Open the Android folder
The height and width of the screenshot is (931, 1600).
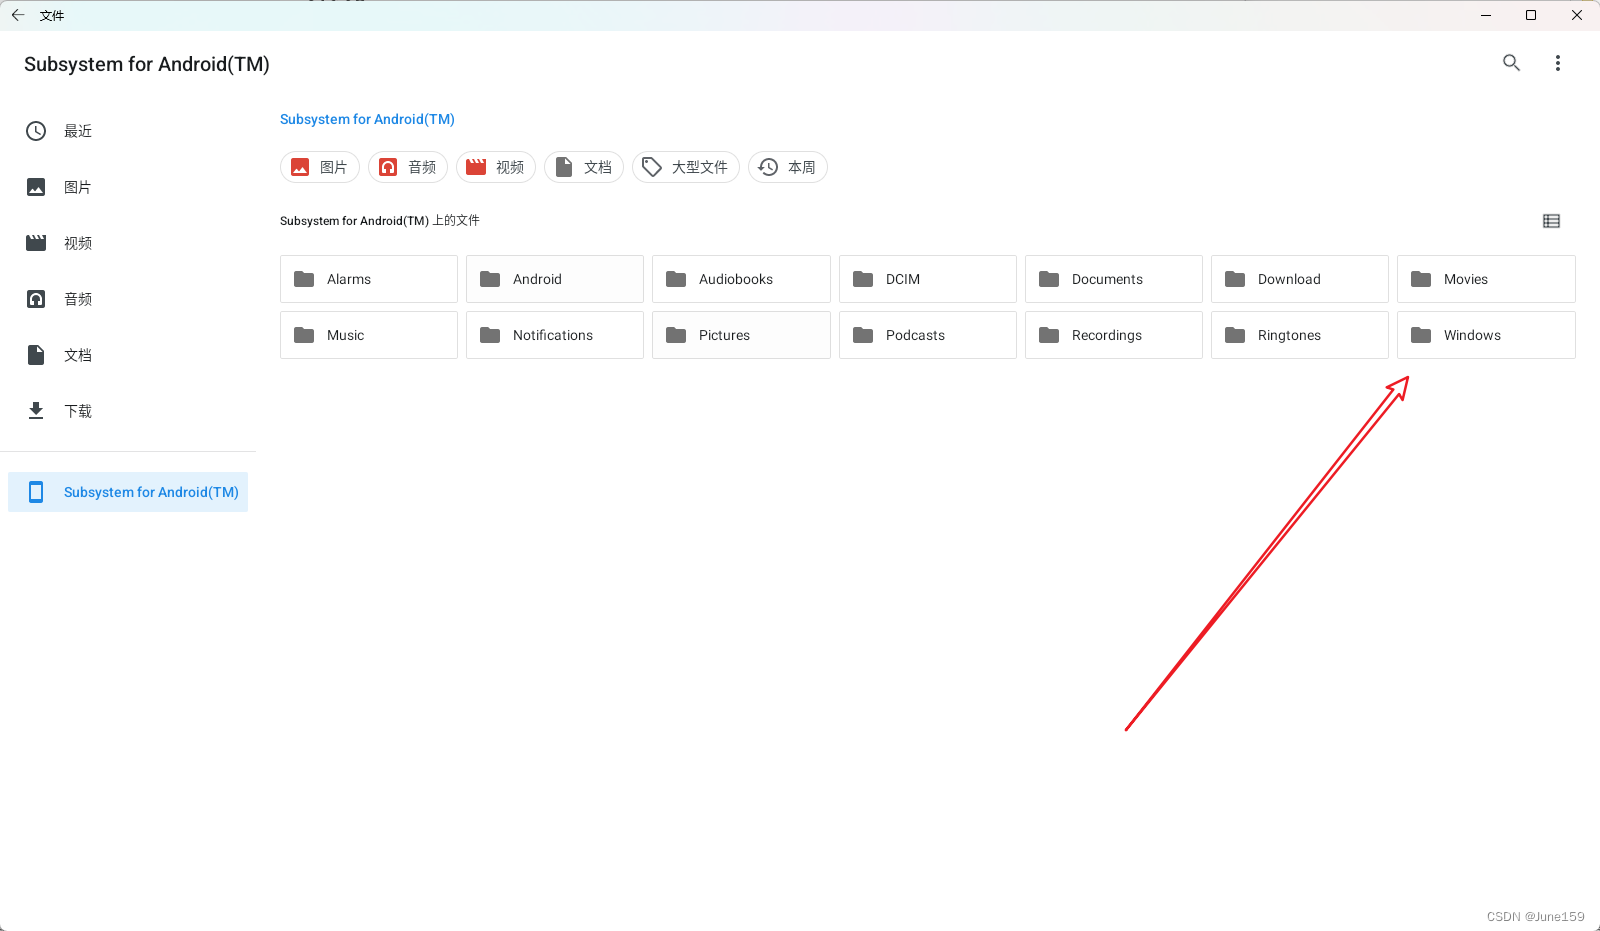pyautogui.click(x=555, y=279)
